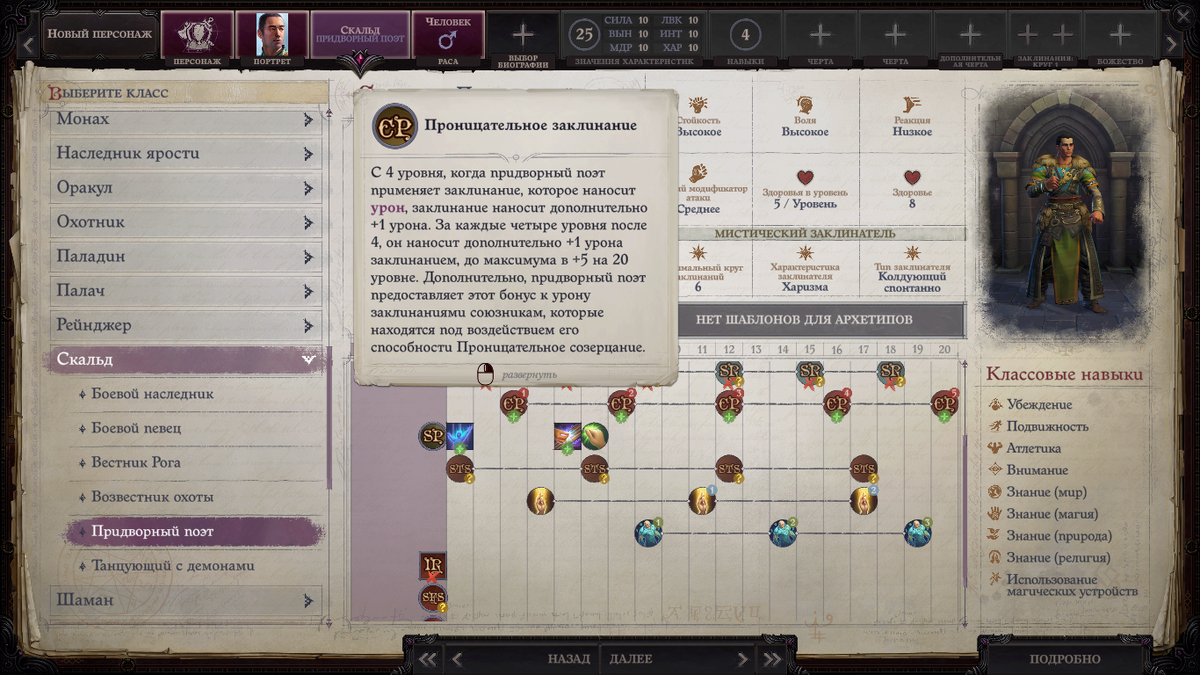The image size is (1200, 675).
Task: Click the blue caster icon with badge 2
Action: click(x=783, y=532)
